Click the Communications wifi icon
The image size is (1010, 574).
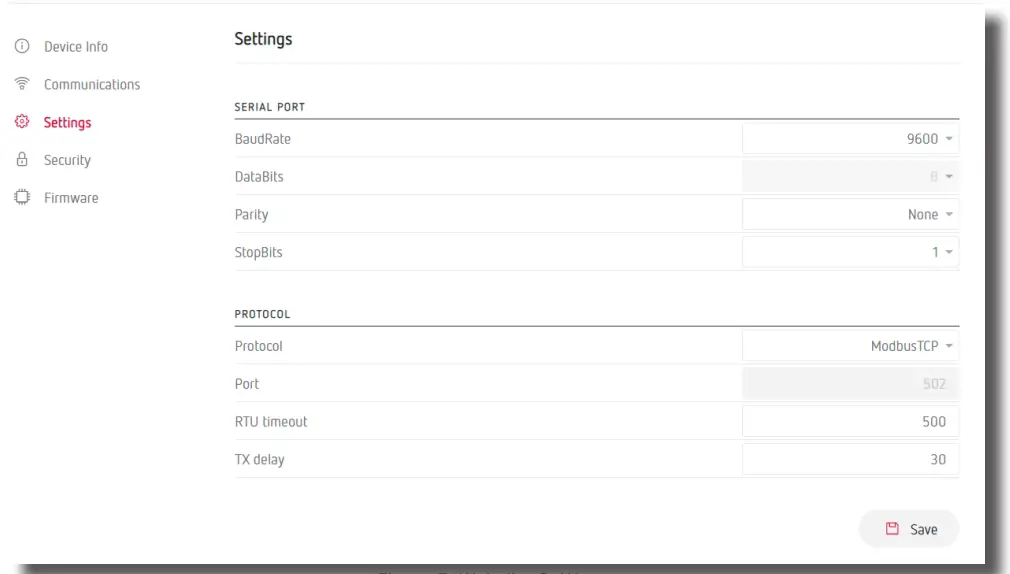coord(21,84)
